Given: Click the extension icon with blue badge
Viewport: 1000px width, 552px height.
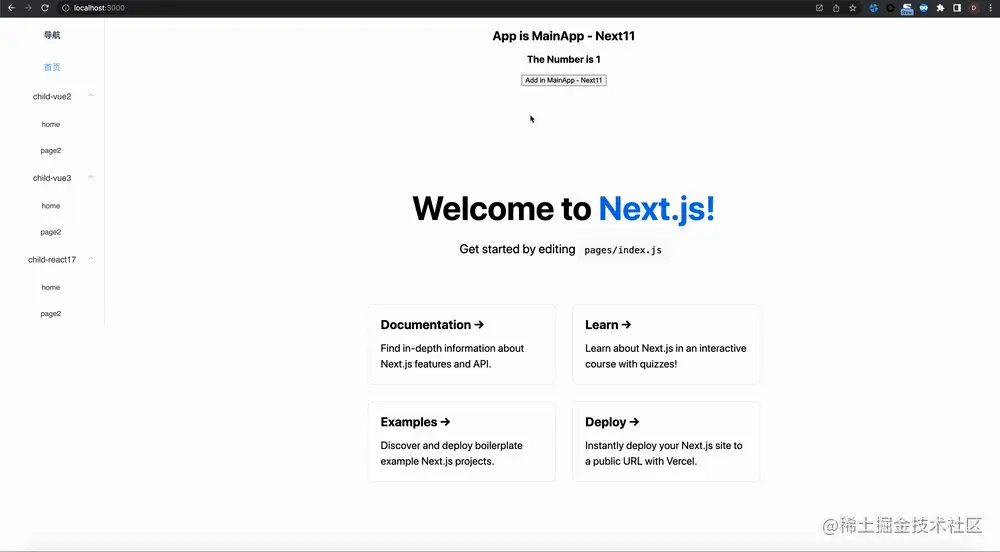Looking at the screenshot, I should (x=907, y=8).
